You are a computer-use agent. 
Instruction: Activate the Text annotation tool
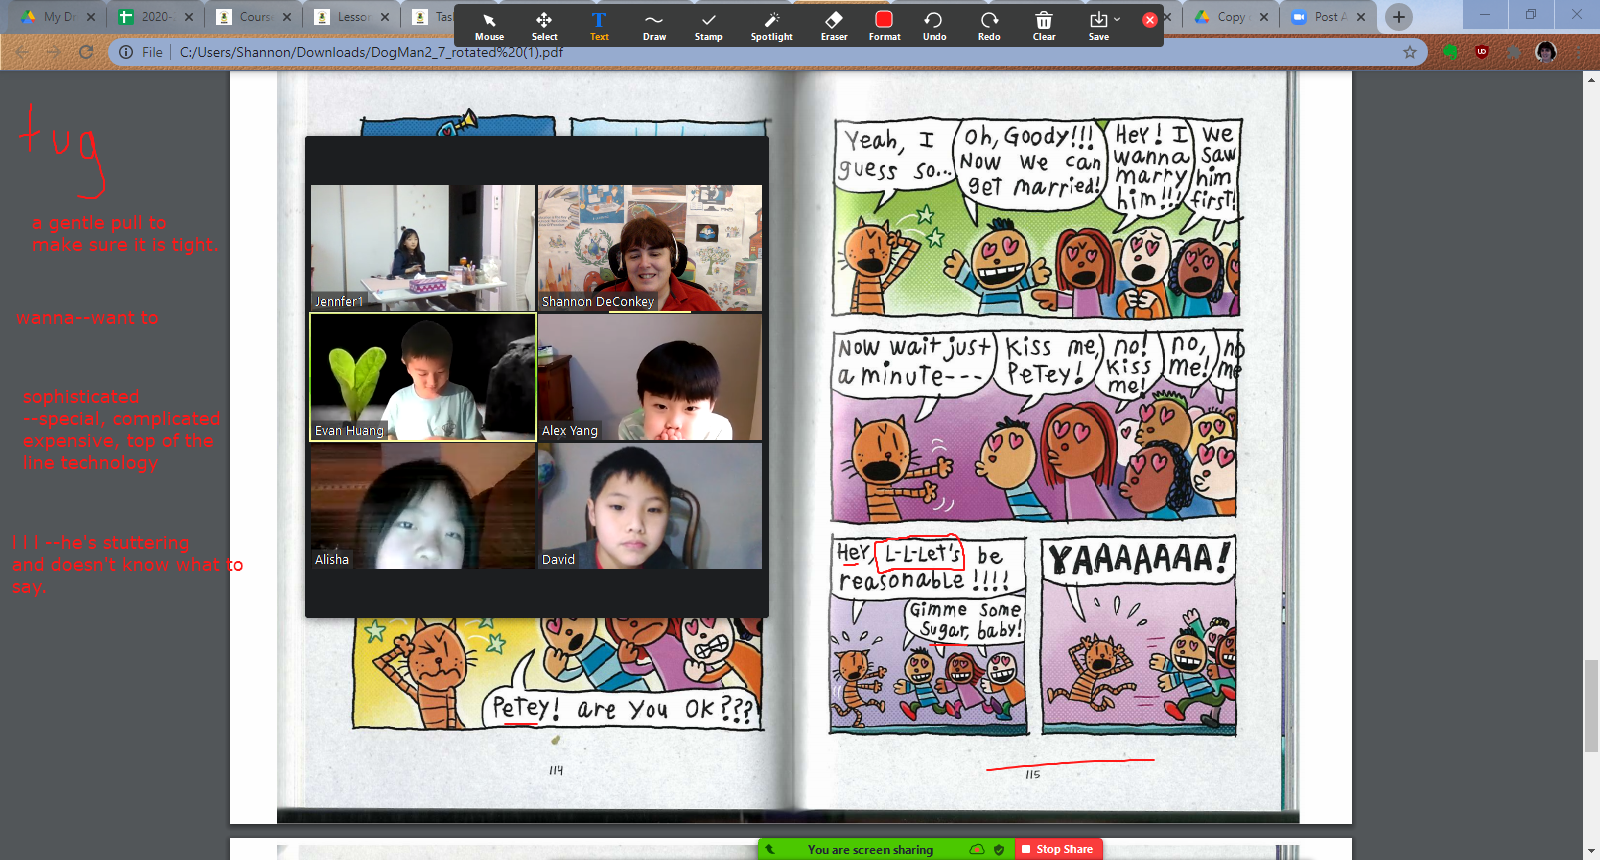click(x=599, y=26)
